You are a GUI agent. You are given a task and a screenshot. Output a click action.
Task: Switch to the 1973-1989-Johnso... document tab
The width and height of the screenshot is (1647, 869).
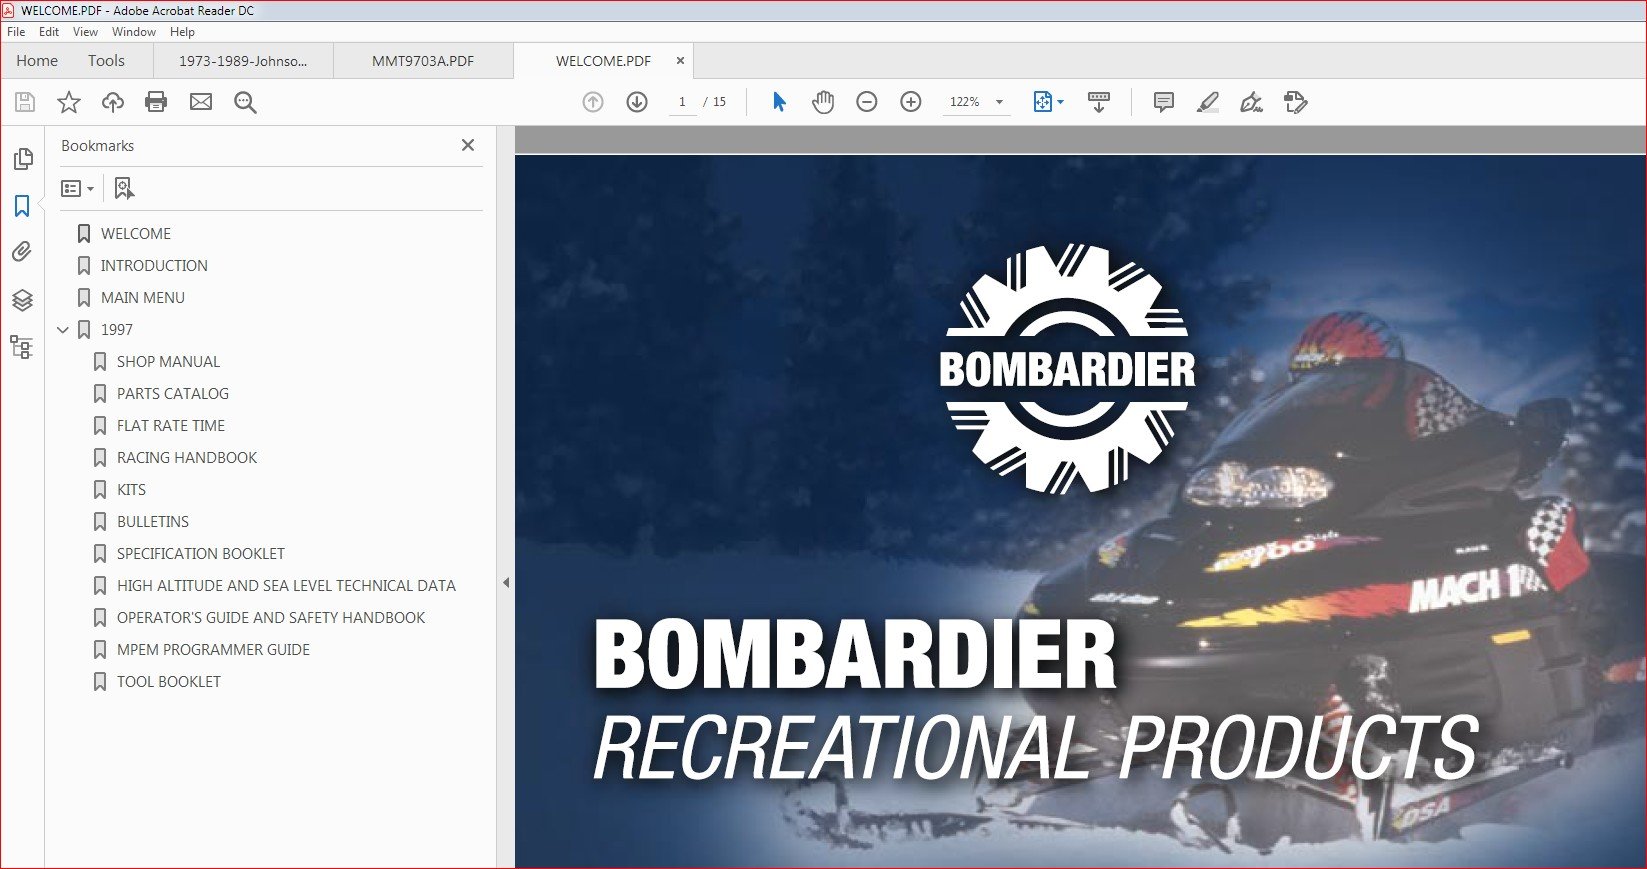pos(243,61)
